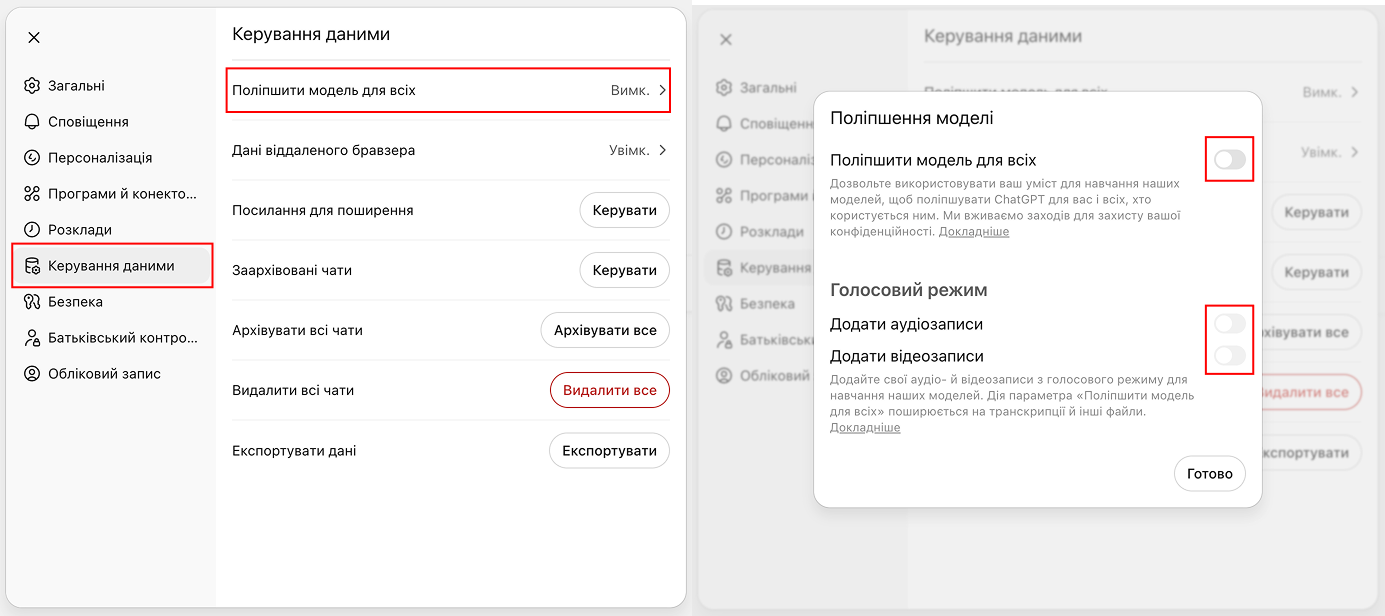Open Докладніше link under Голосовий режим

pyautogui.click(x=864, y=428)
